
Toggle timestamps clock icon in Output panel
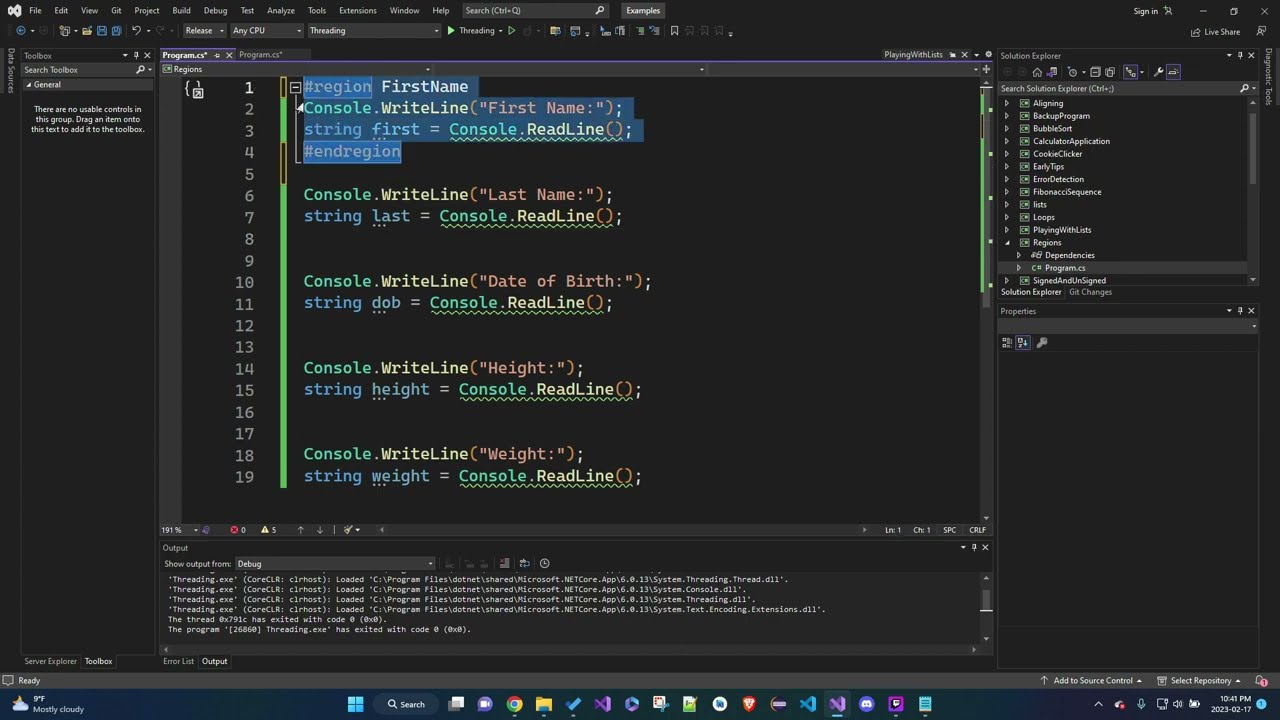pyautogui.click(x=545, y=563)
